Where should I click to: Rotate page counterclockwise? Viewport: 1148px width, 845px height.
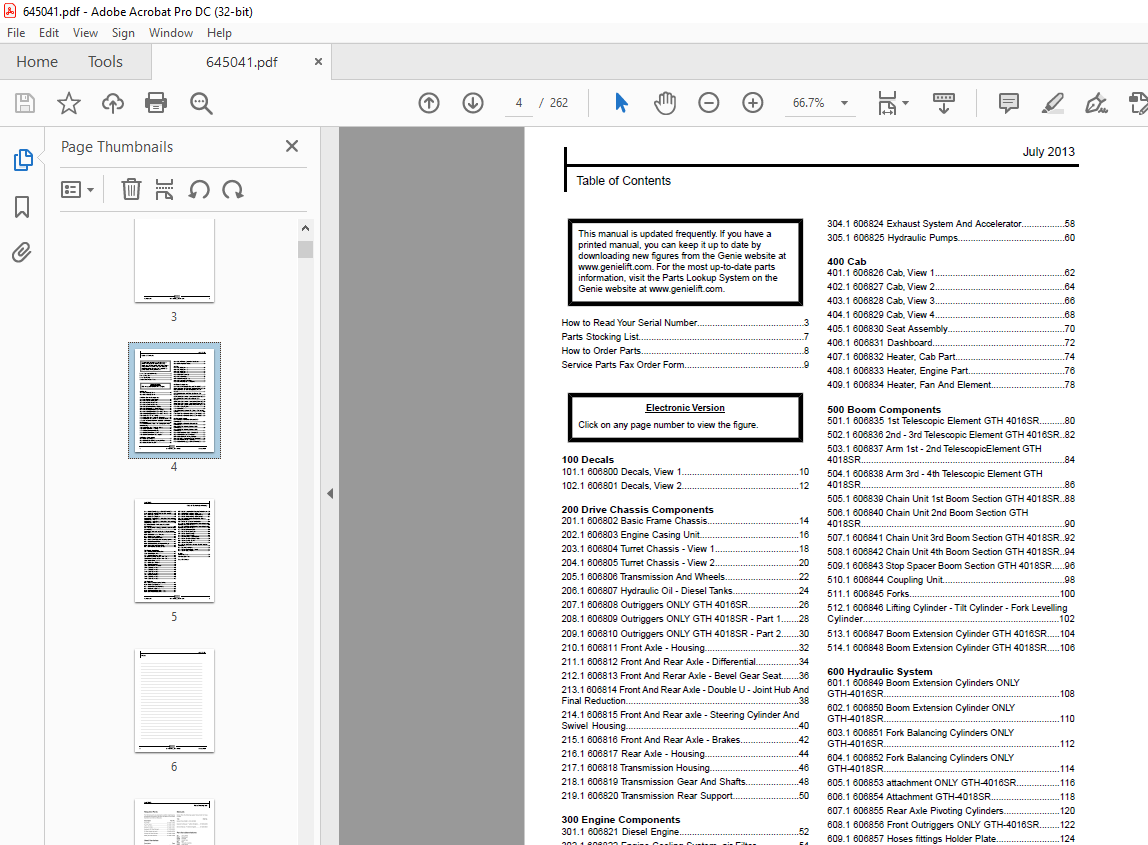[199, 190]
